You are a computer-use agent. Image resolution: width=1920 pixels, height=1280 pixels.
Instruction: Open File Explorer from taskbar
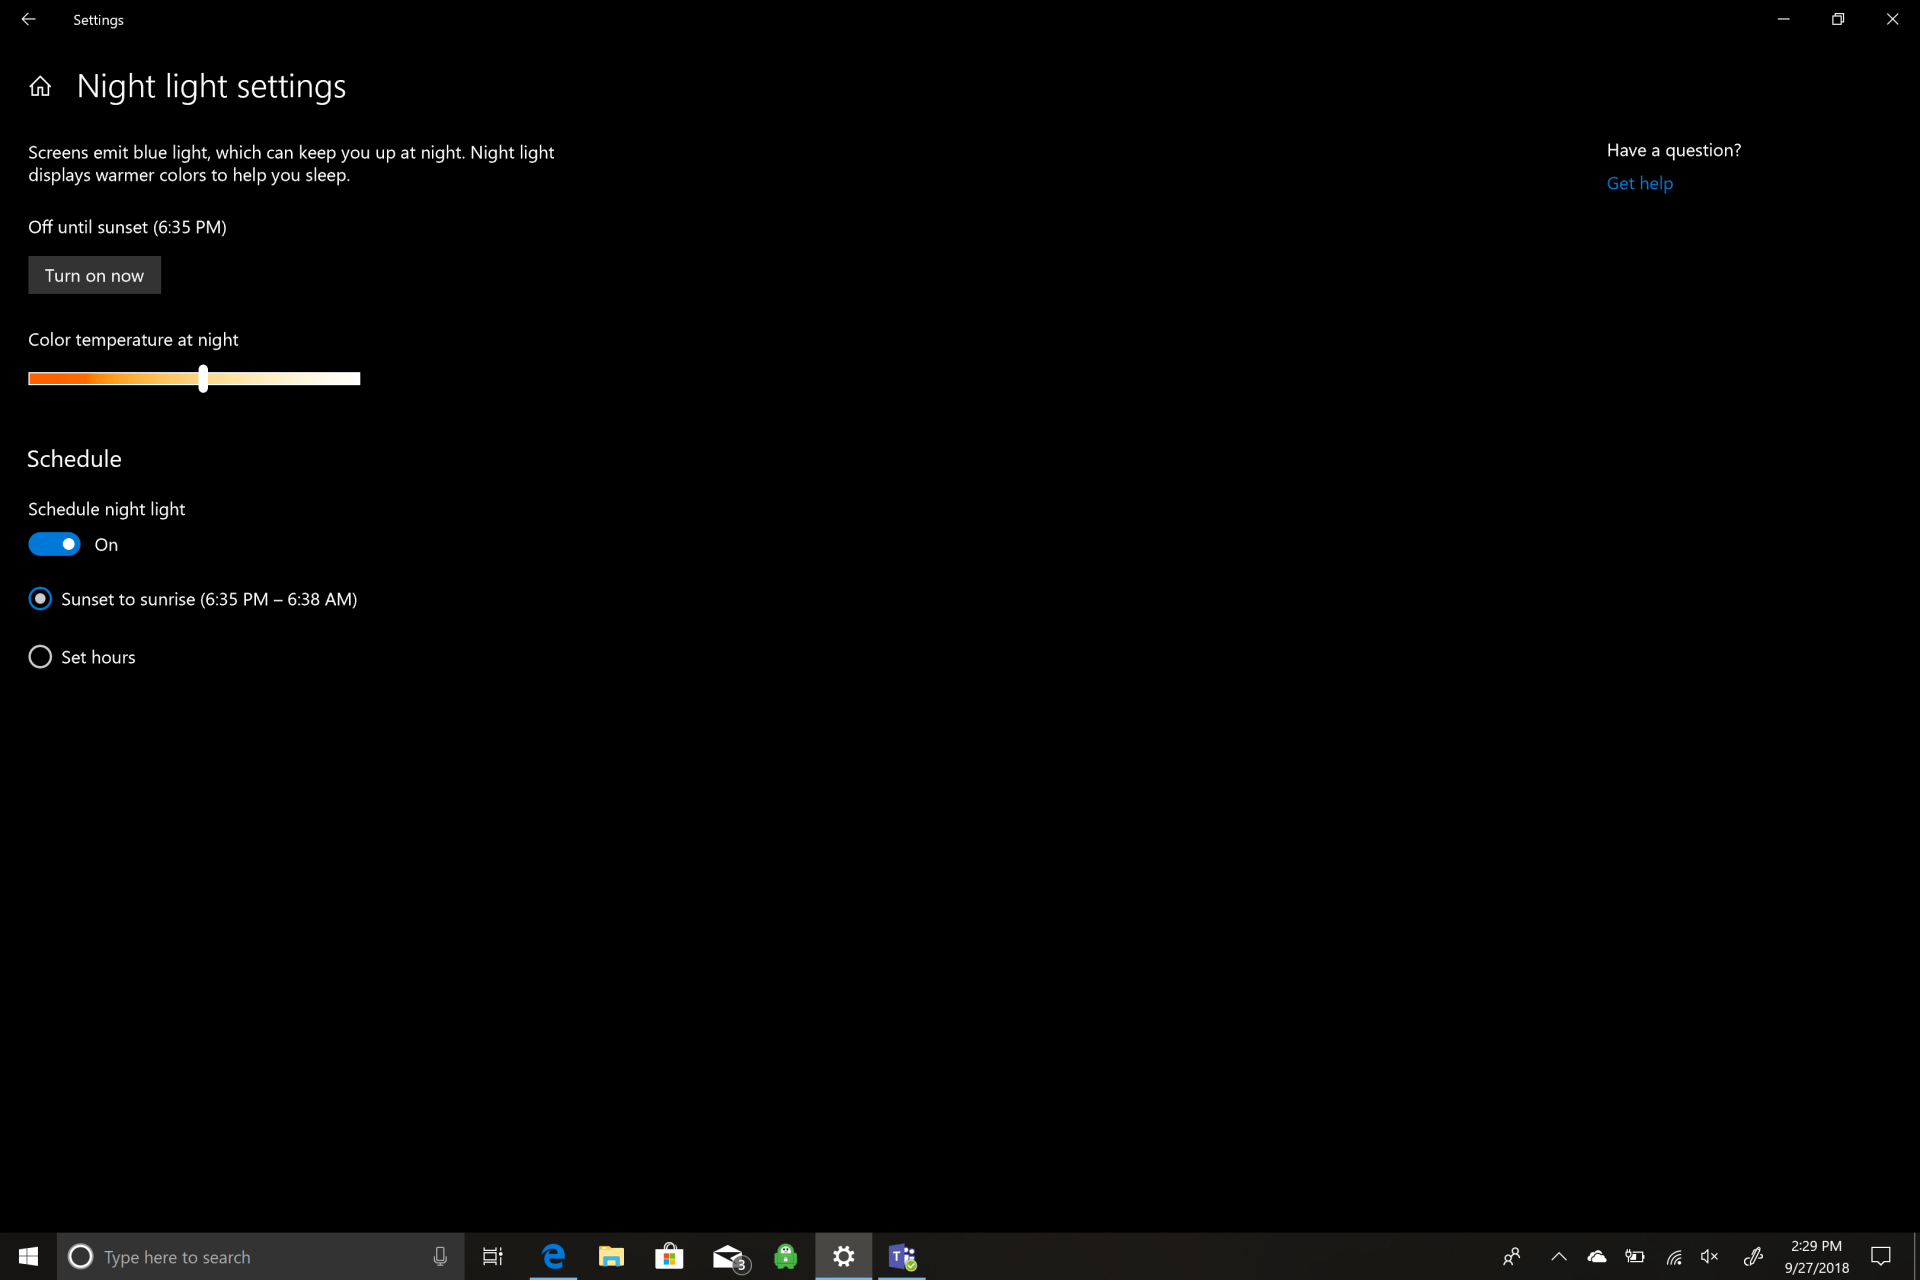611,1256
